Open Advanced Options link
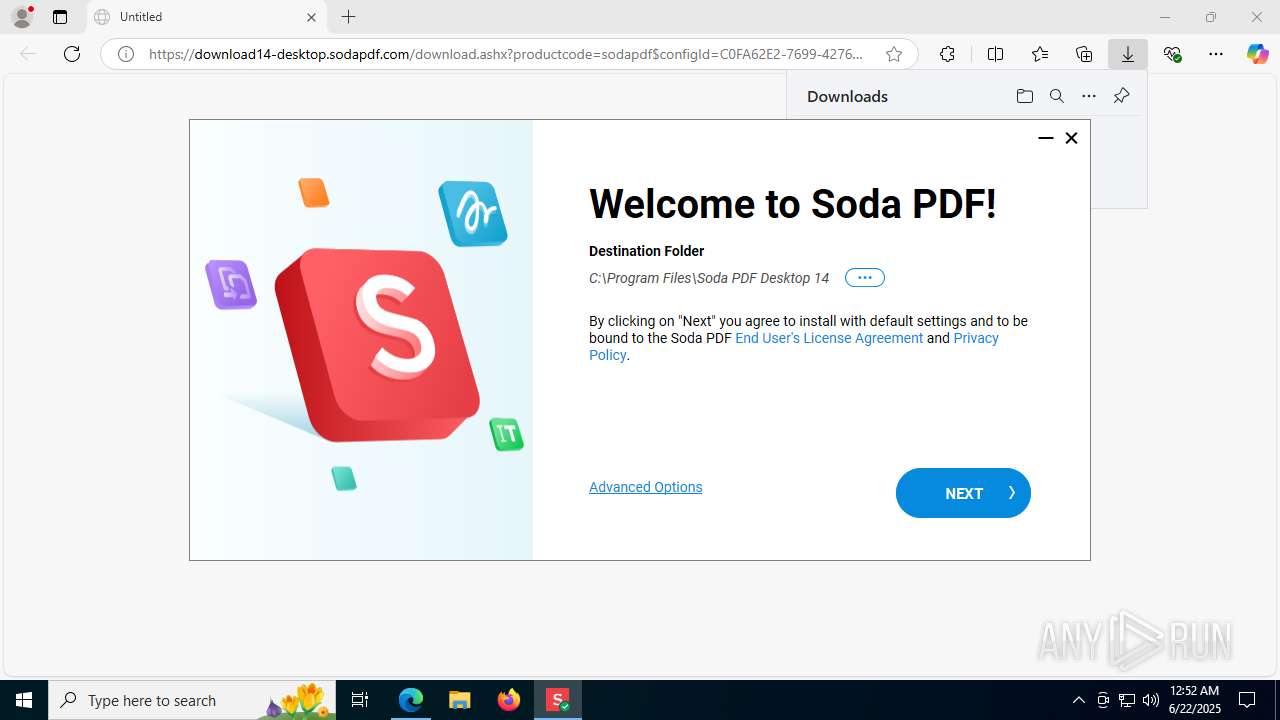The image size is (1280, 720). click(645, 487)
